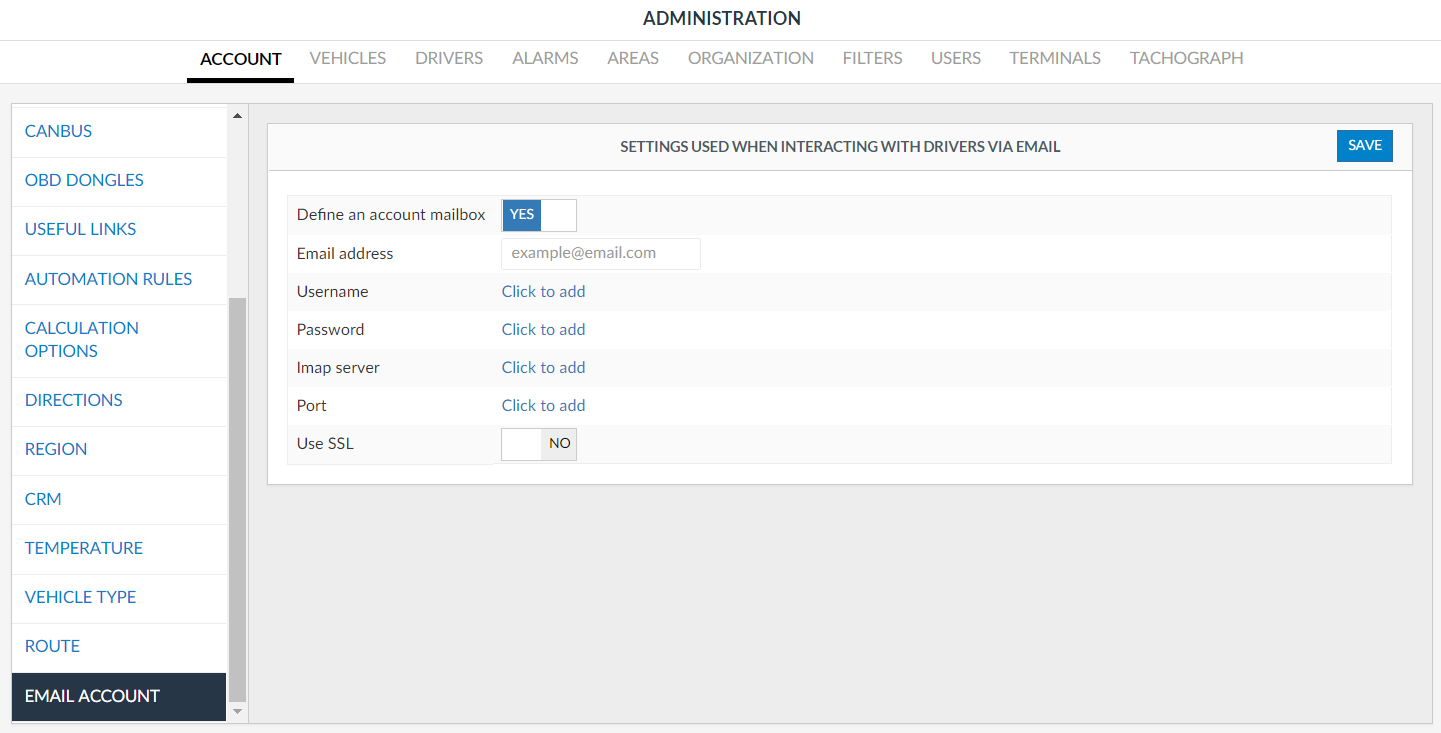The height and width of the screenshot is (733, 1441).
Task: Type in the Email address field
Action: pos(600,254)
